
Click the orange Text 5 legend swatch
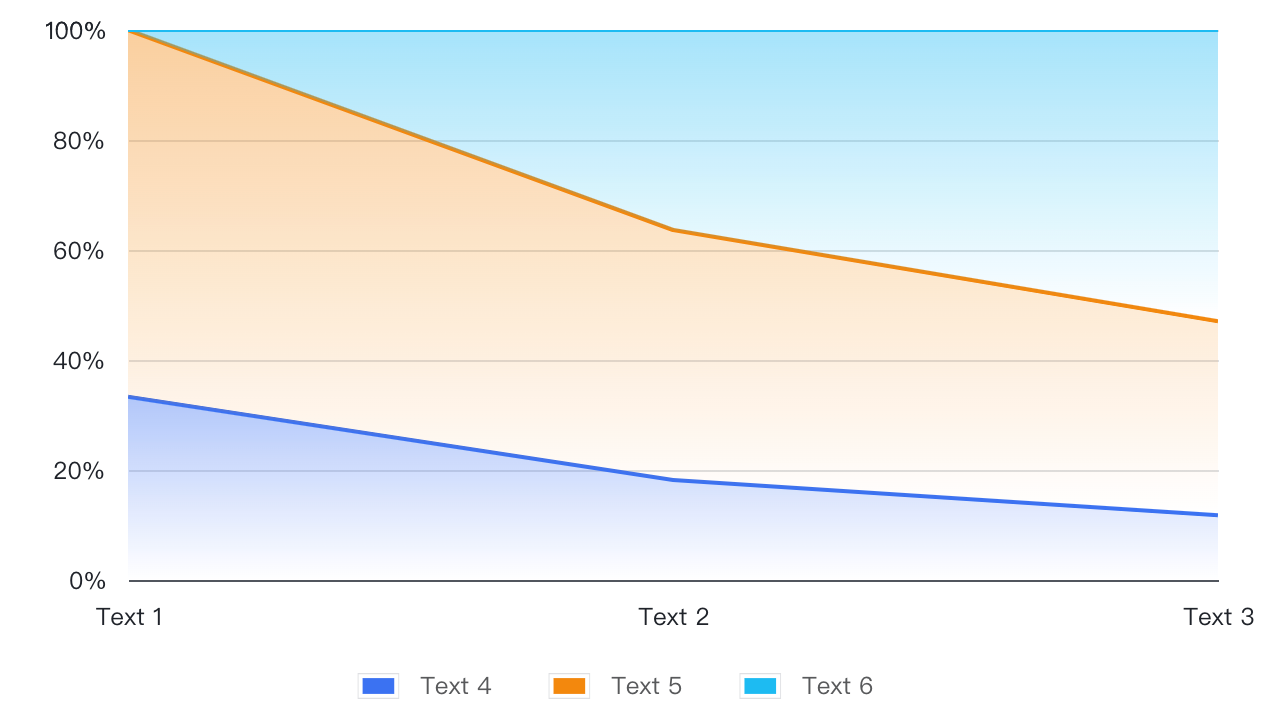click(x=569, y=686)
